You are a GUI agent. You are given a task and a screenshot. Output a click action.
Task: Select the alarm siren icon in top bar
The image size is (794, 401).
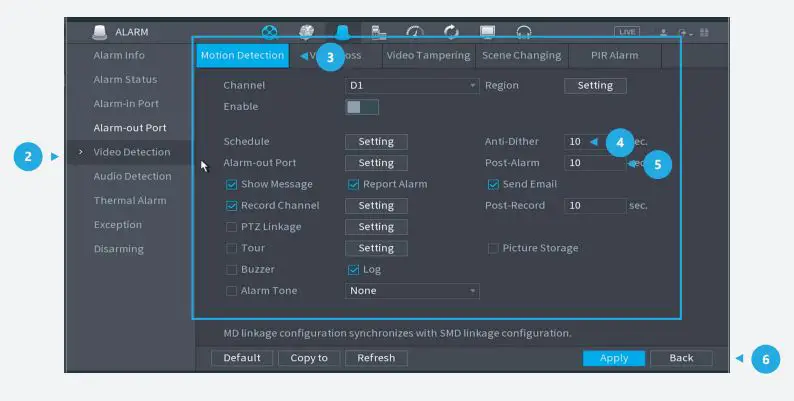coord(343,32)
